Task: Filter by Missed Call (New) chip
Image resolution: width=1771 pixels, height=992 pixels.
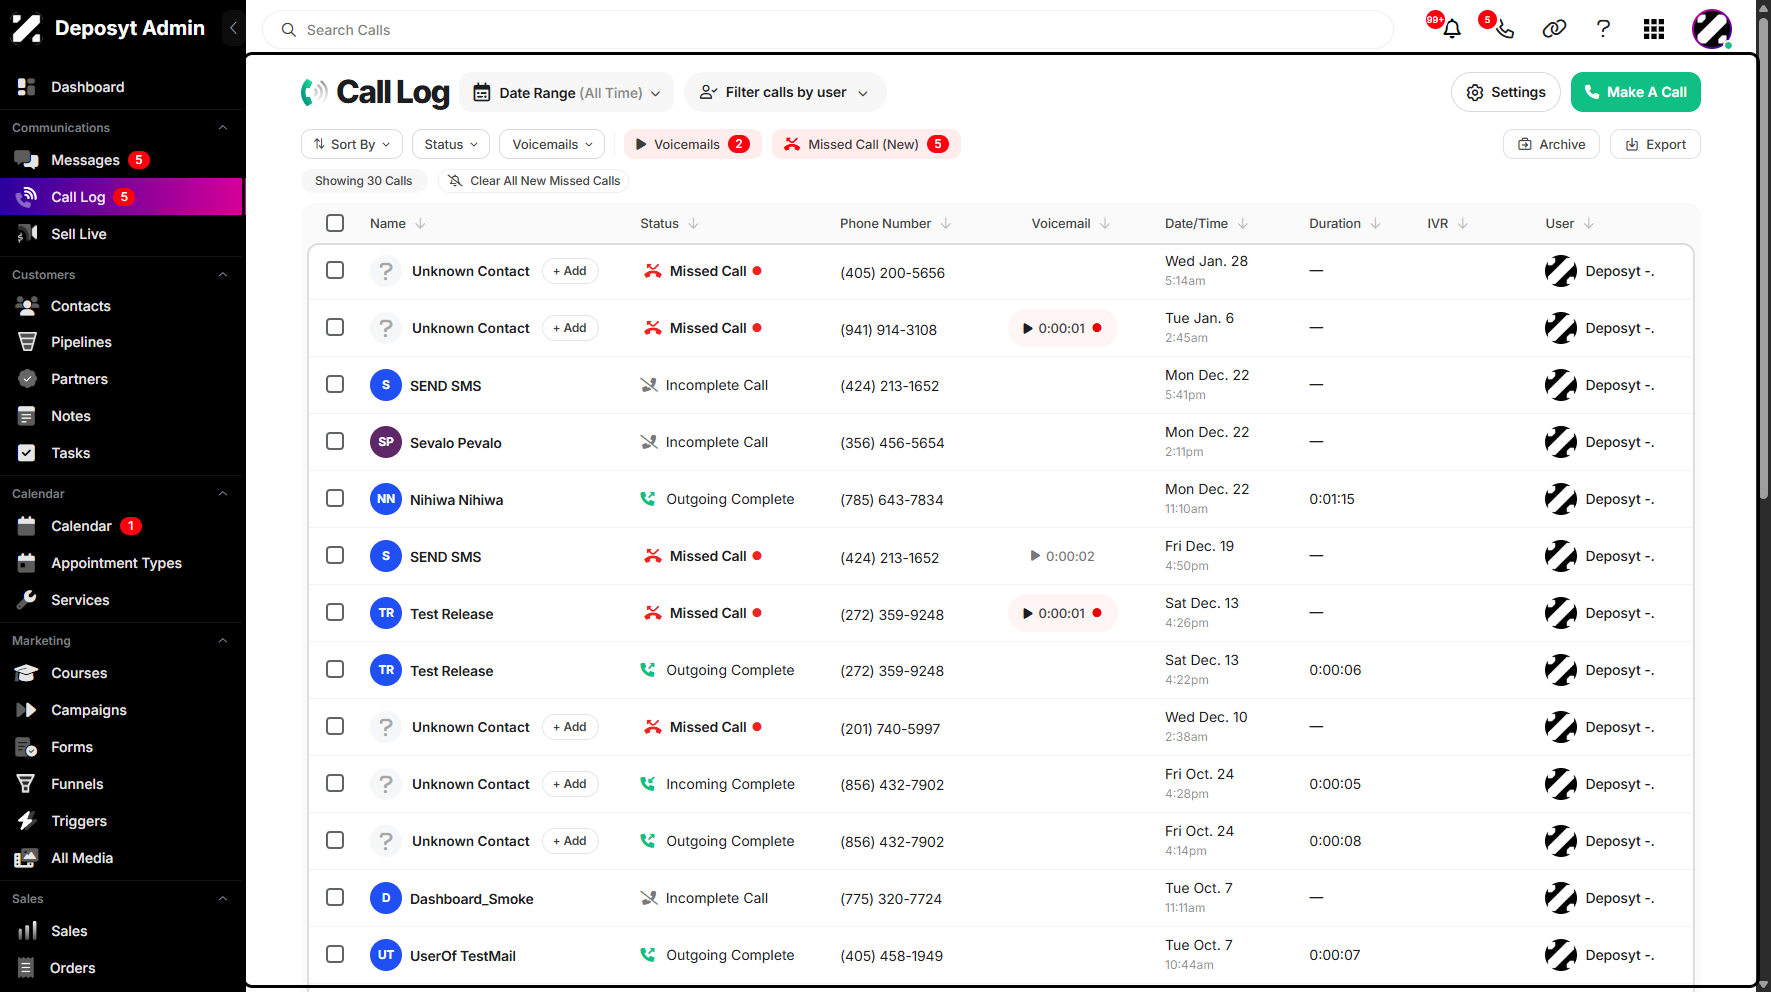Action: [865, 144]
